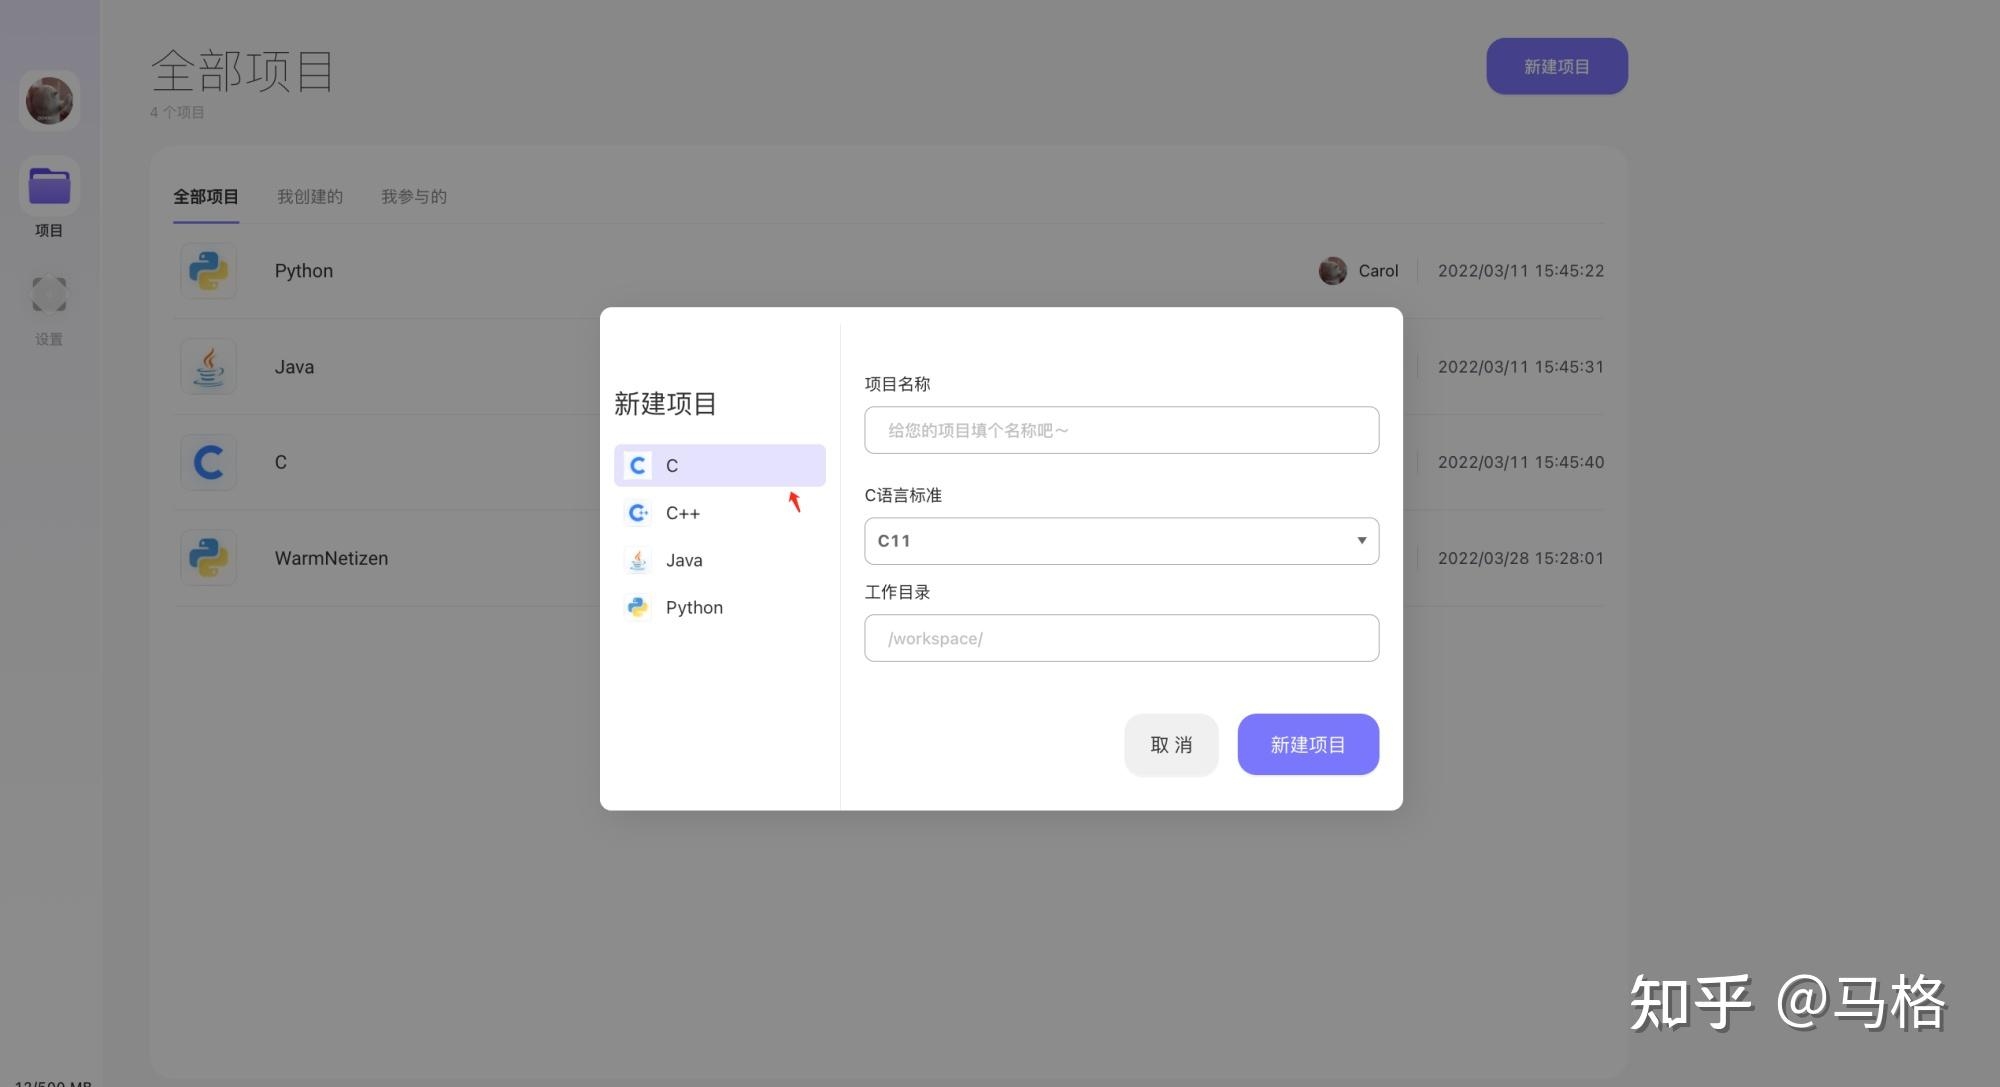
Task: Select the Java language icon in dialog
Action: pyautogui.click(x=637, y=560)
